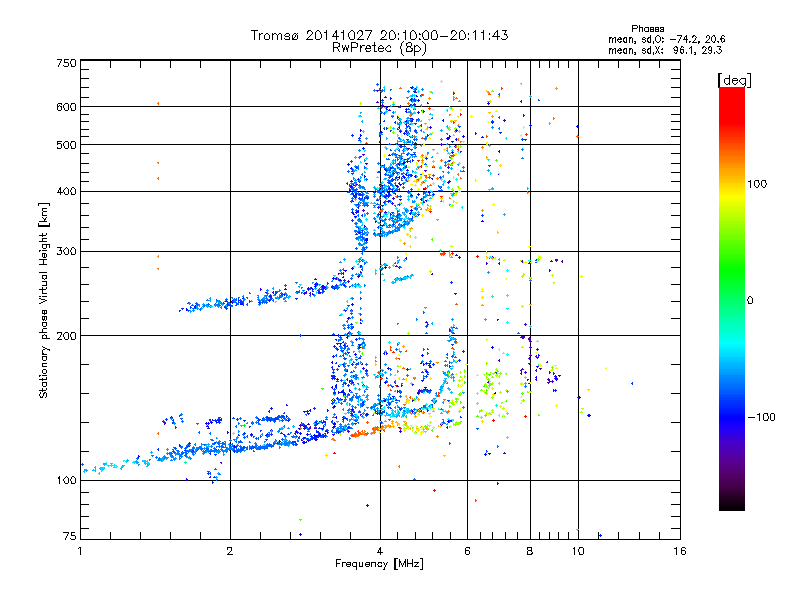Screen dimensions: 800x600
Task: Click the x-axis tick label '4'
Action: coord(380,551)
